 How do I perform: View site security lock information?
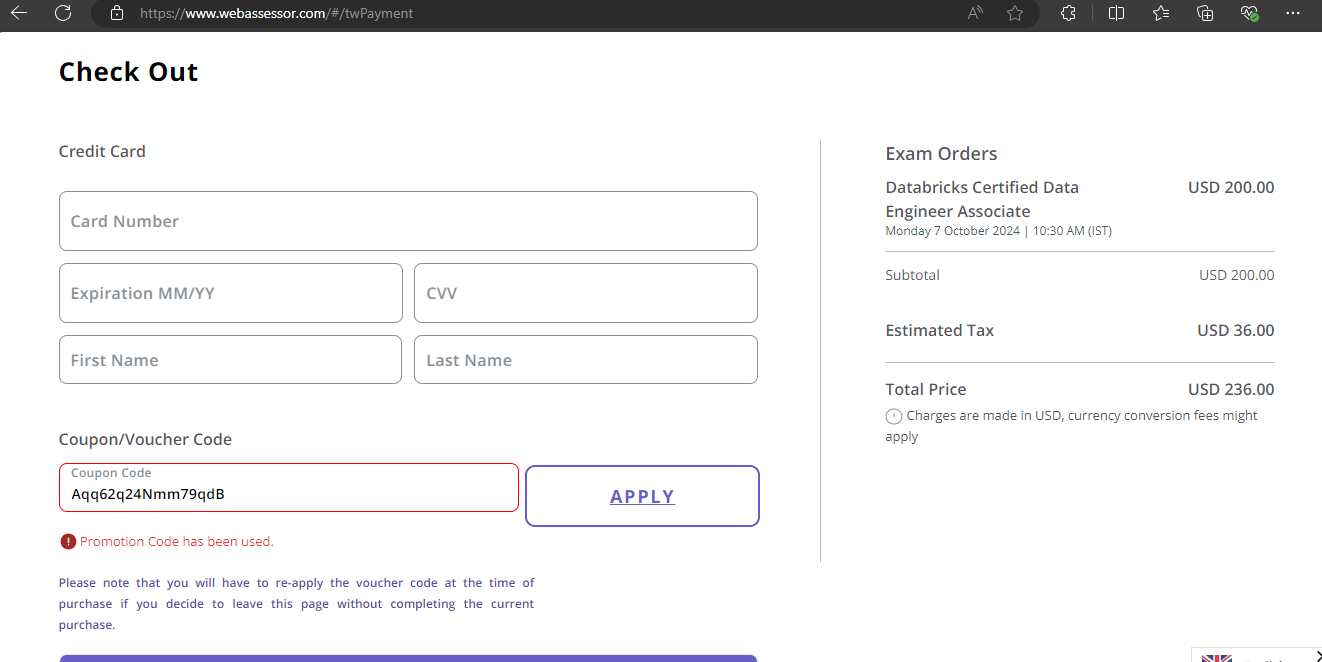click(x=117, y=13)
